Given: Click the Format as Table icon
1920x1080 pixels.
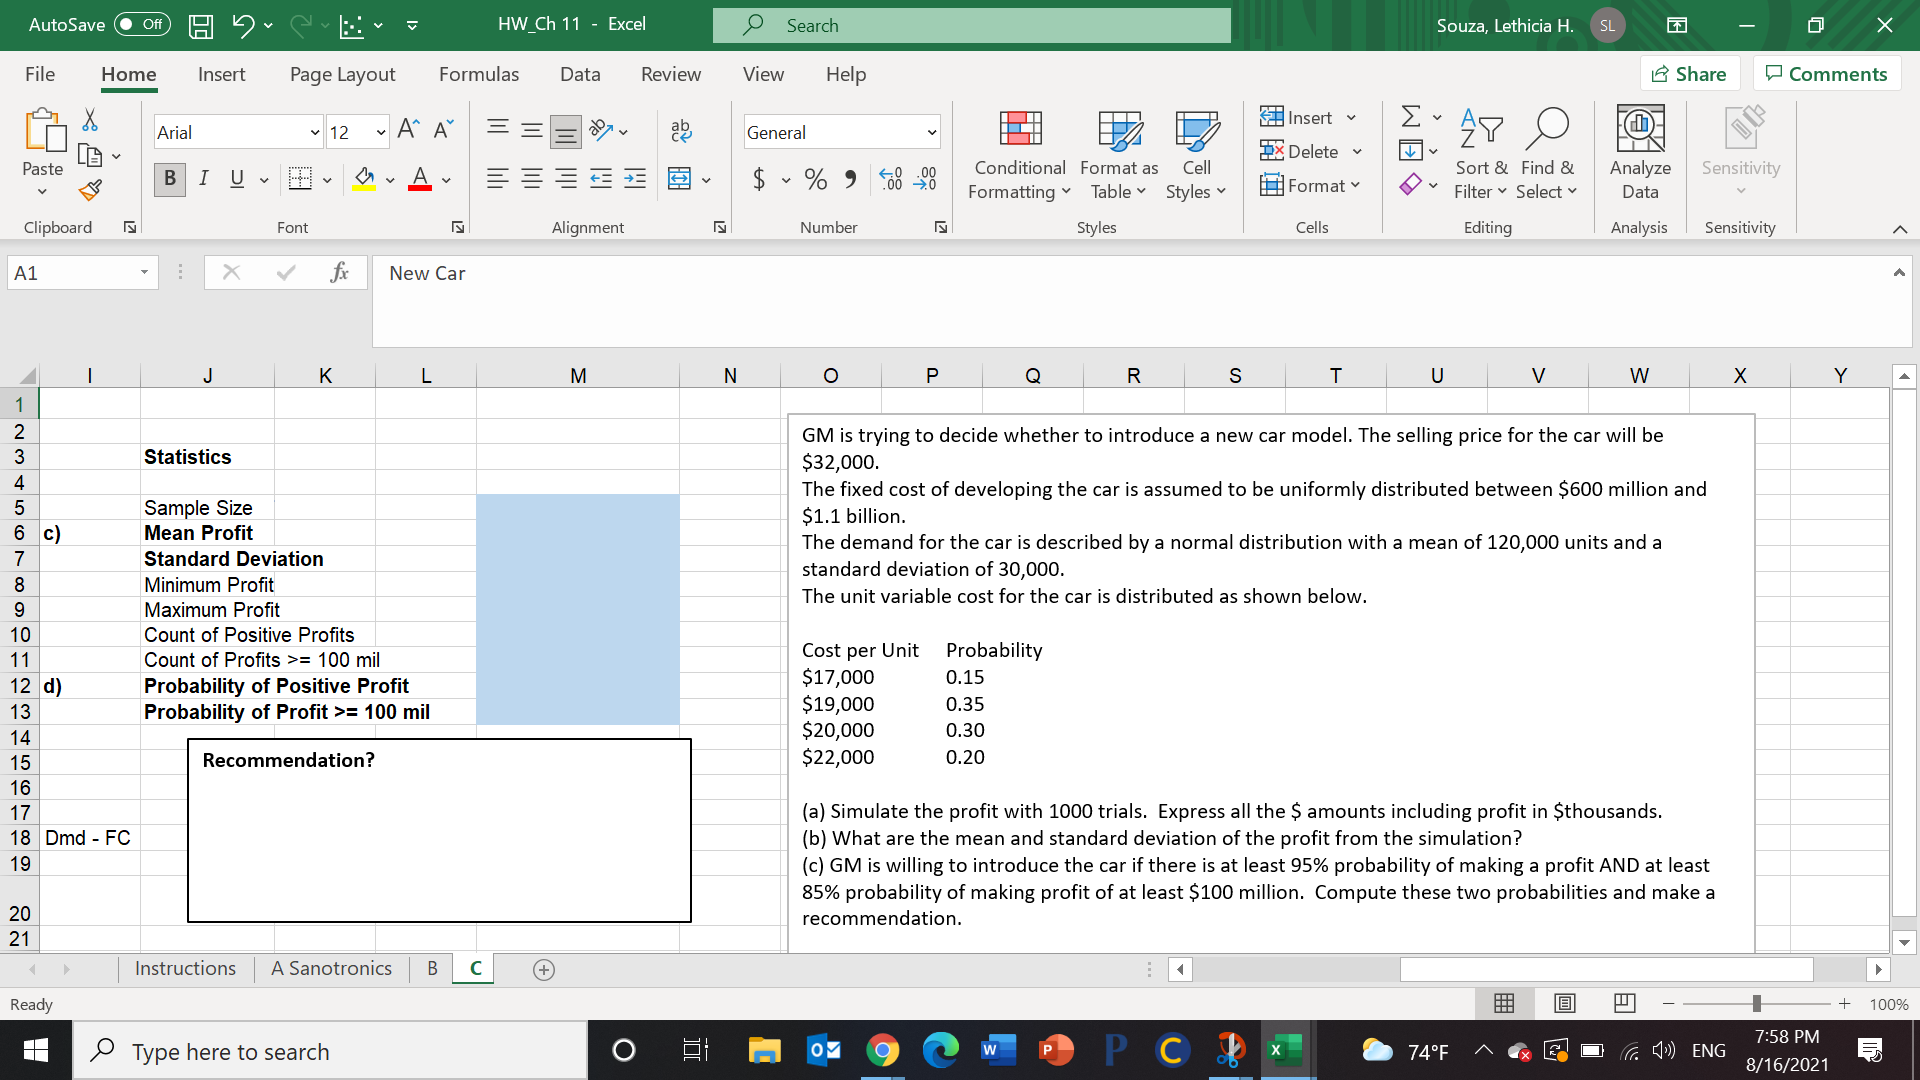Looking at the screenshot, I should tap(1118, 155).
